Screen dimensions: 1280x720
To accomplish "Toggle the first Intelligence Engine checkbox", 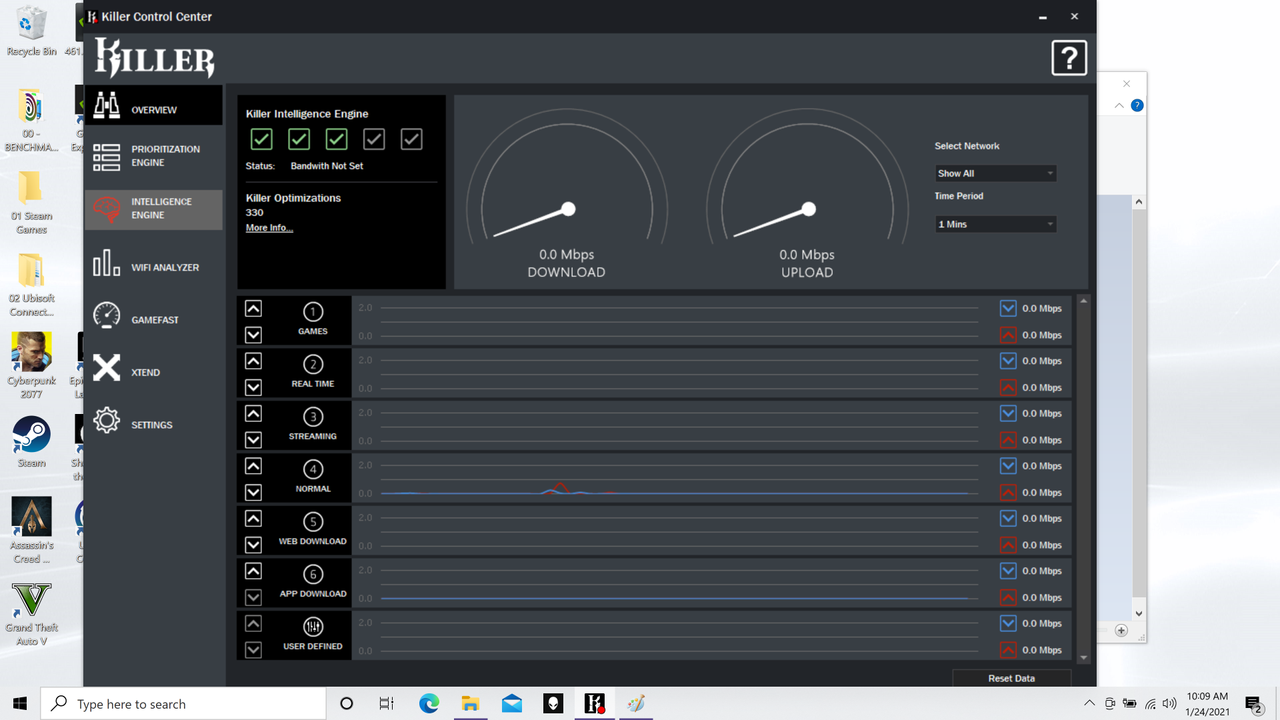I will click(261, 139).
